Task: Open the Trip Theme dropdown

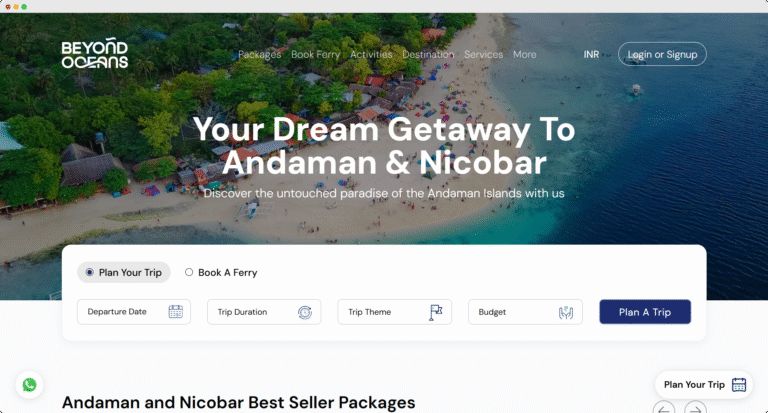Action: click(394, 312)
